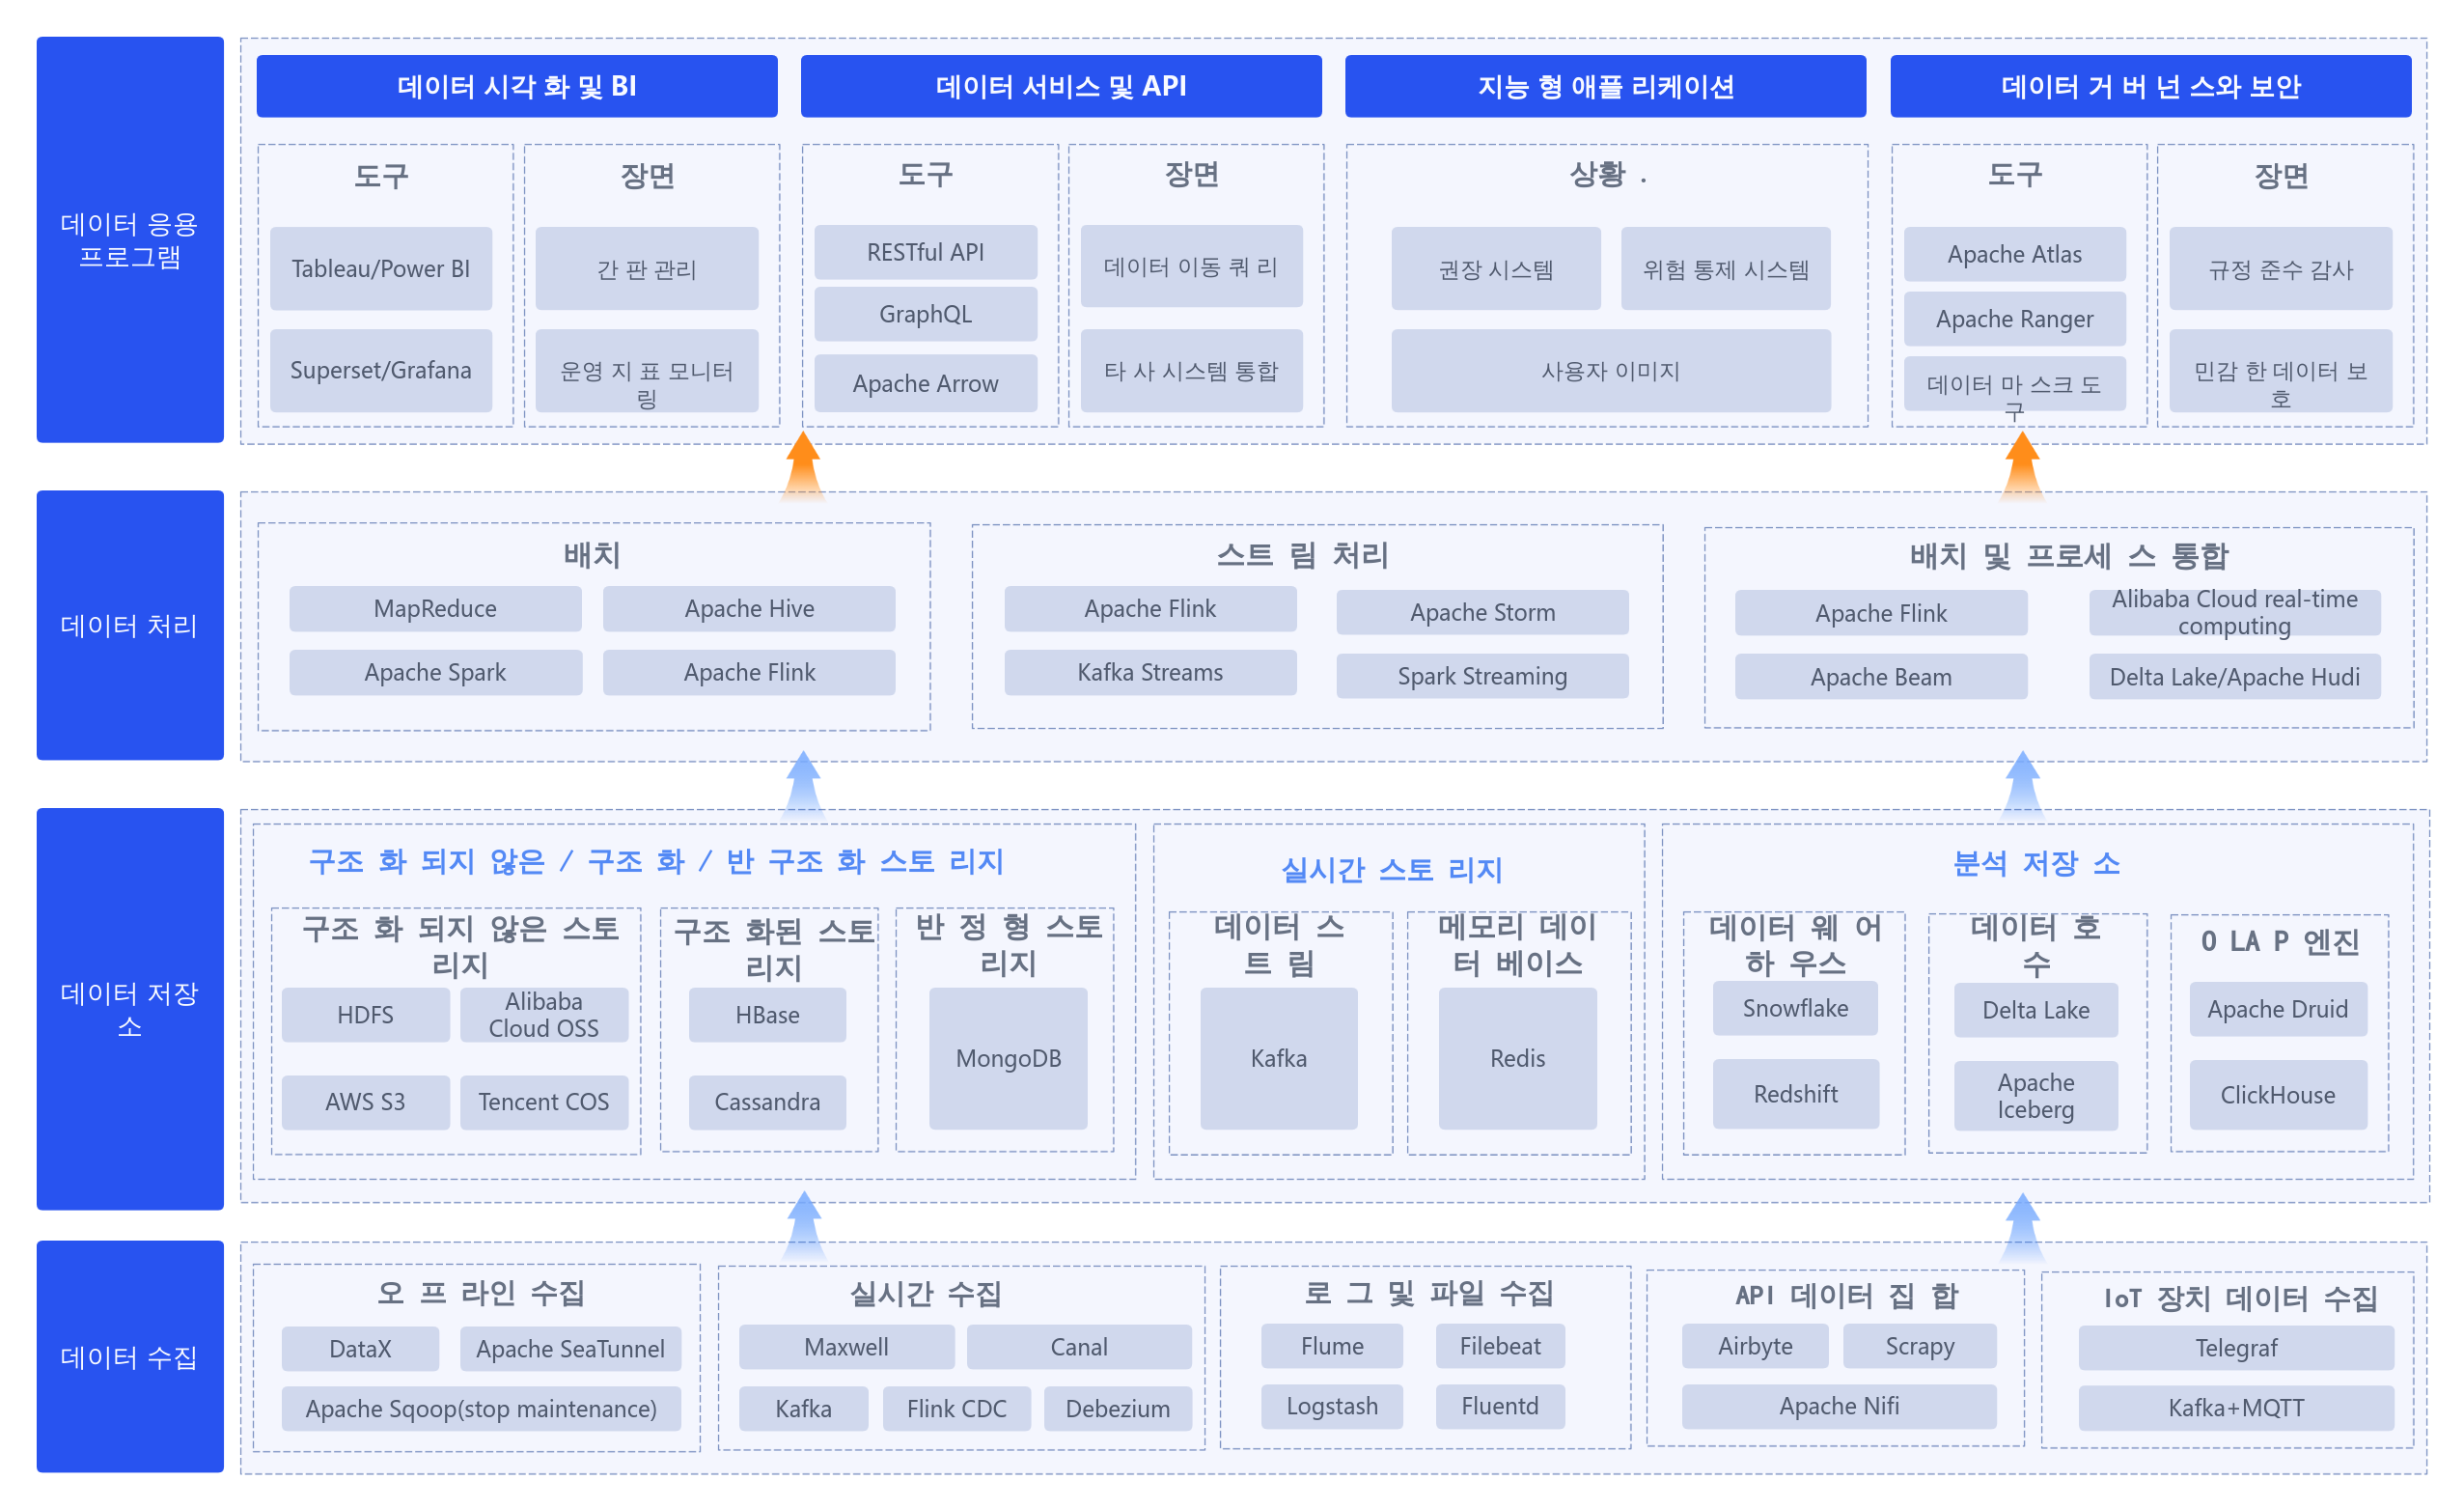This screenshot has width=2464, height=1508.
Task: Select the Apache Druid box
Action: pyautogui.click(x=2278, y=1009)
